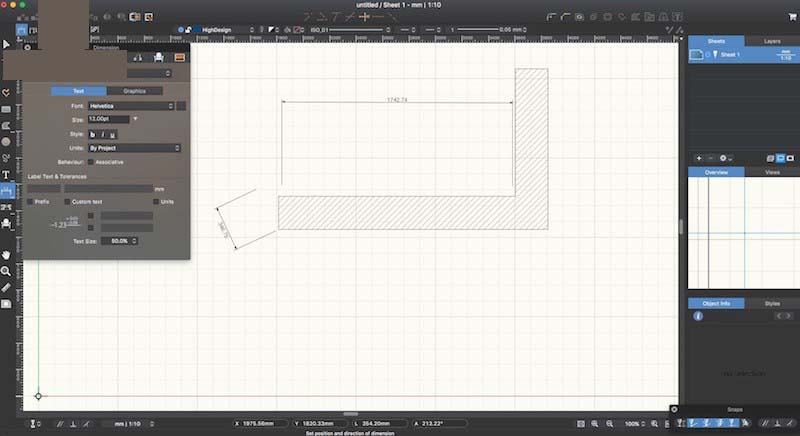Adjust the Text Size 50.0% stepper

(134, 241)
